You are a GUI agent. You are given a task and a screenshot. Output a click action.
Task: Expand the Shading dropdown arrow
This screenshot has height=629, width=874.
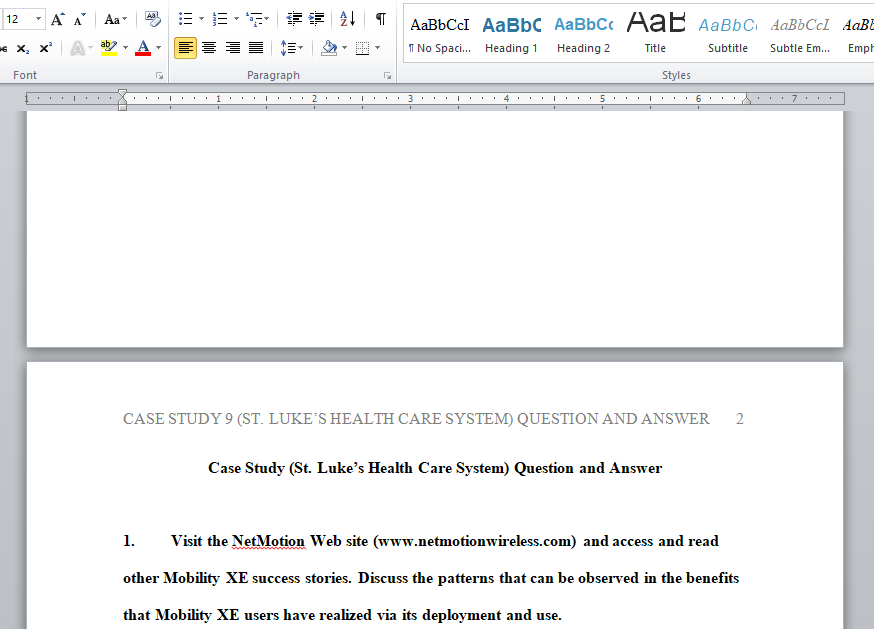pyautogui.click(x=344, y=48)
